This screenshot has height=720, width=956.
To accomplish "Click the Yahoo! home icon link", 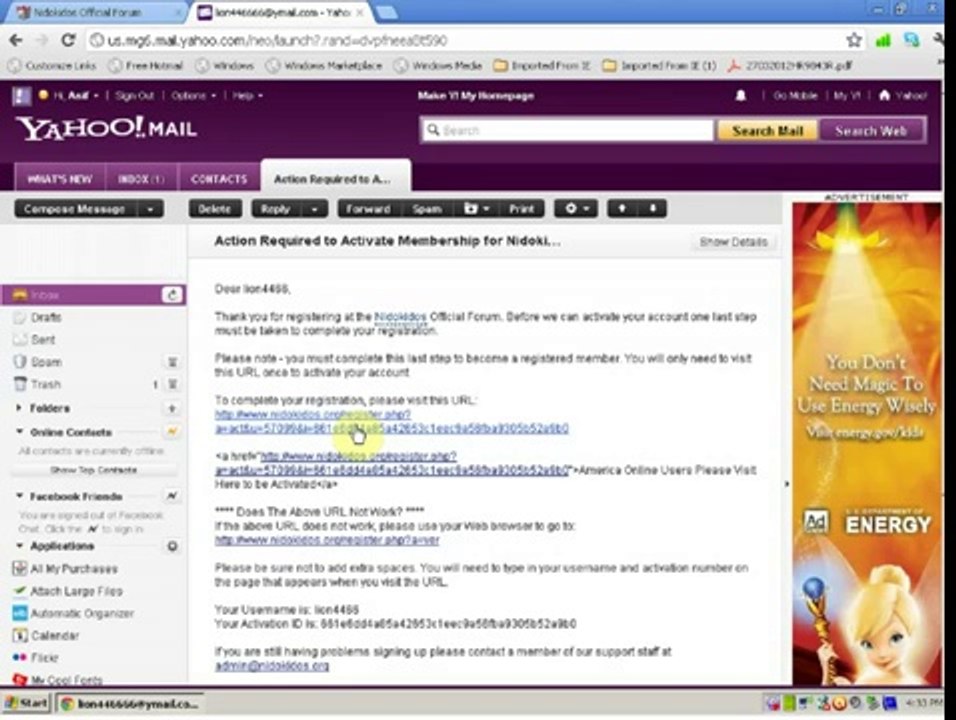I will point(902,96).
